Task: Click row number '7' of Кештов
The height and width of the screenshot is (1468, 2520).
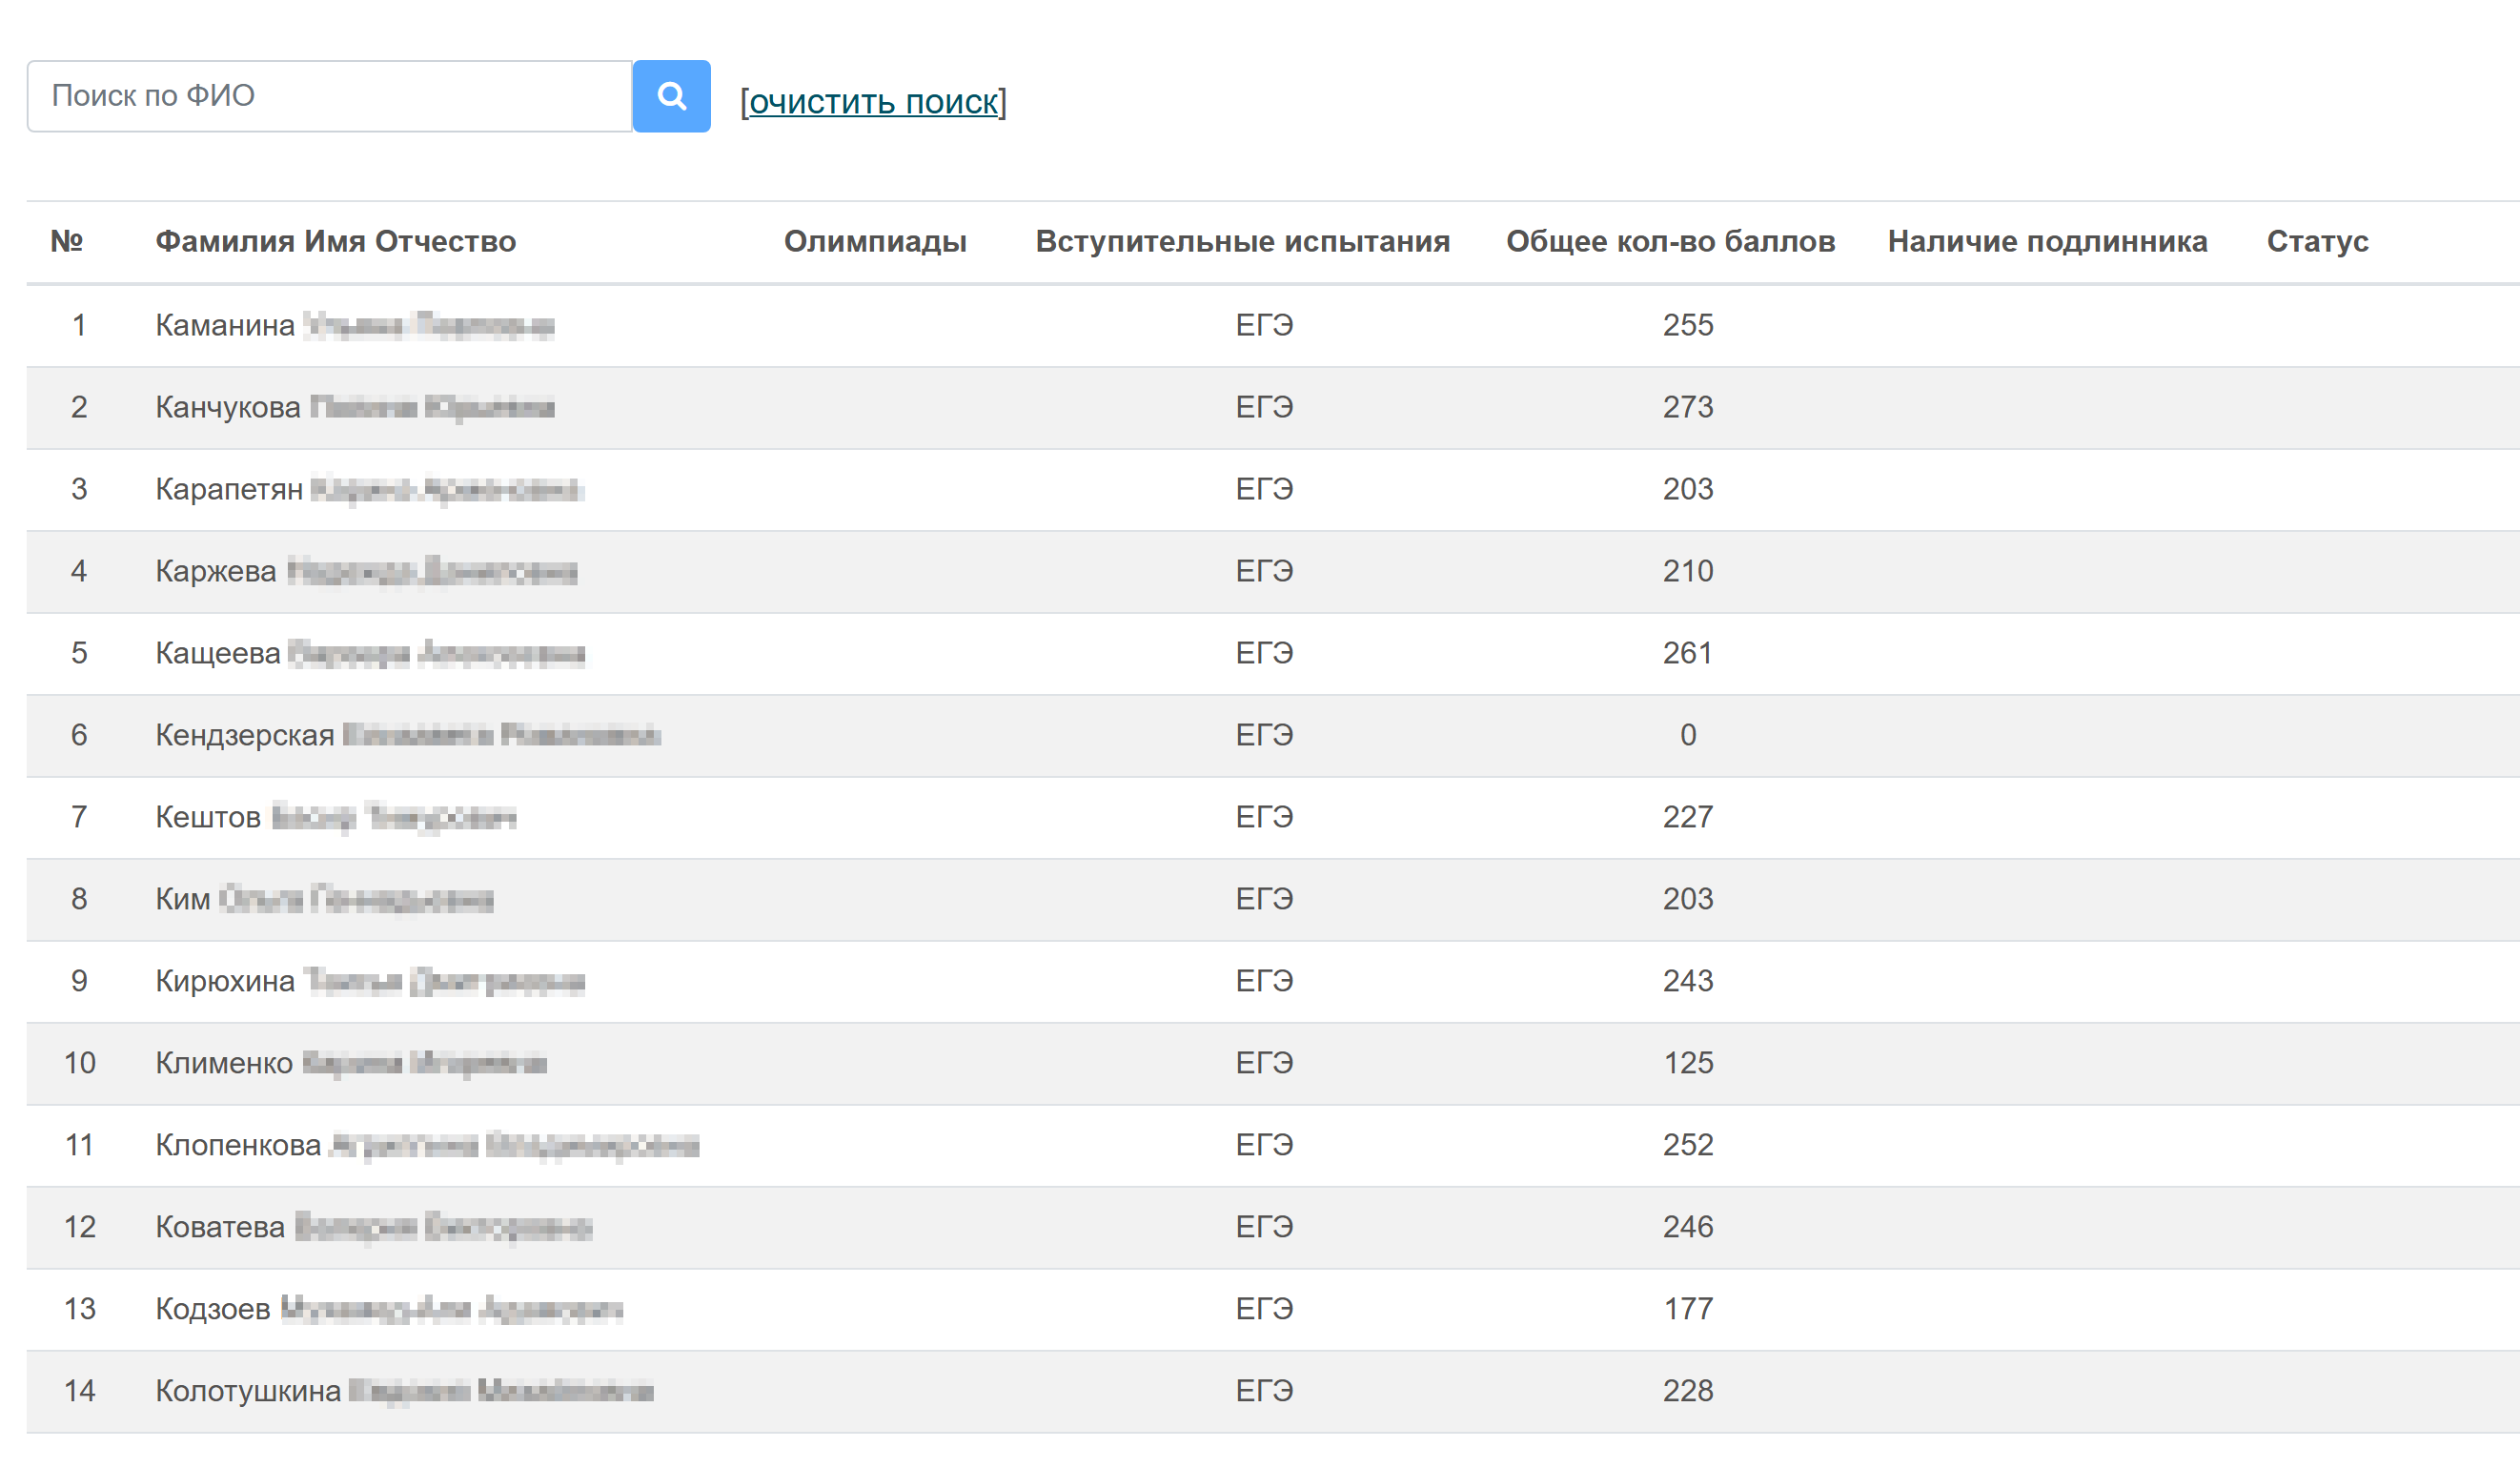Action: (79, 817)
